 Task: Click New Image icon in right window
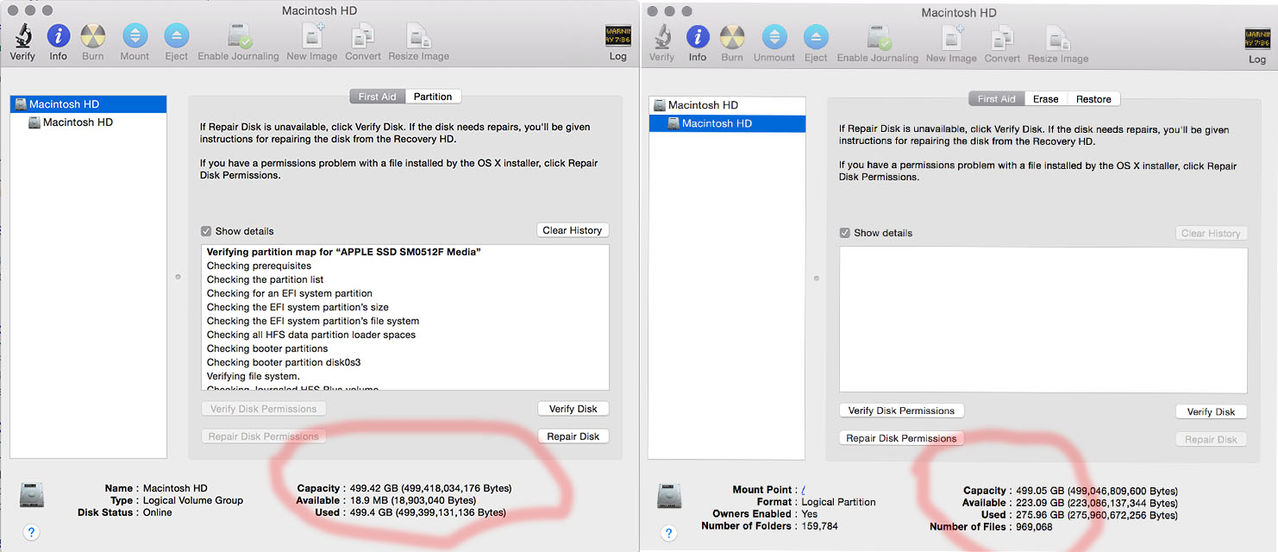[951, 37]
